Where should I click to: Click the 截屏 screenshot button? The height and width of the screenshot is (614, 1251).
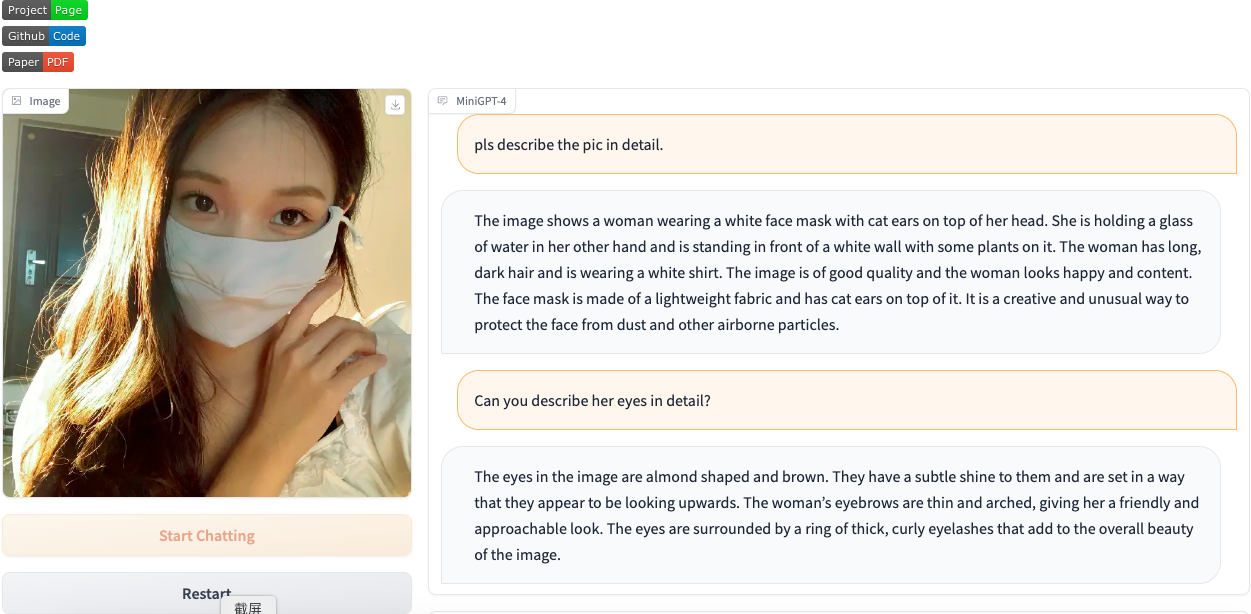coord(248,606)
